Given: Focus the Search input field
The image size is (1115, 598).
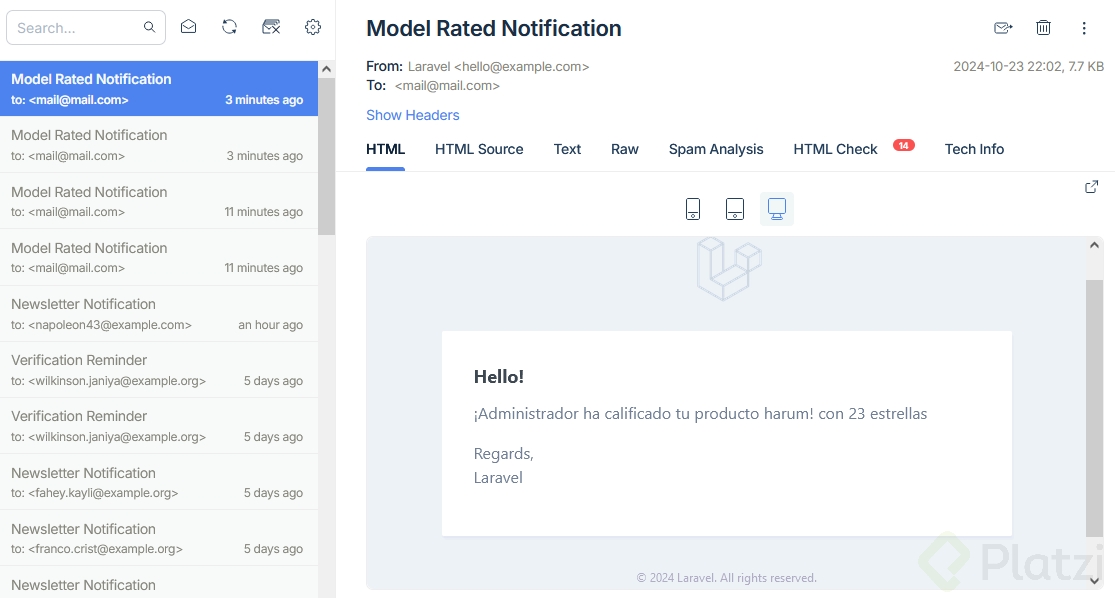Looking at the screenshot, I should click(x=77, y=28).
